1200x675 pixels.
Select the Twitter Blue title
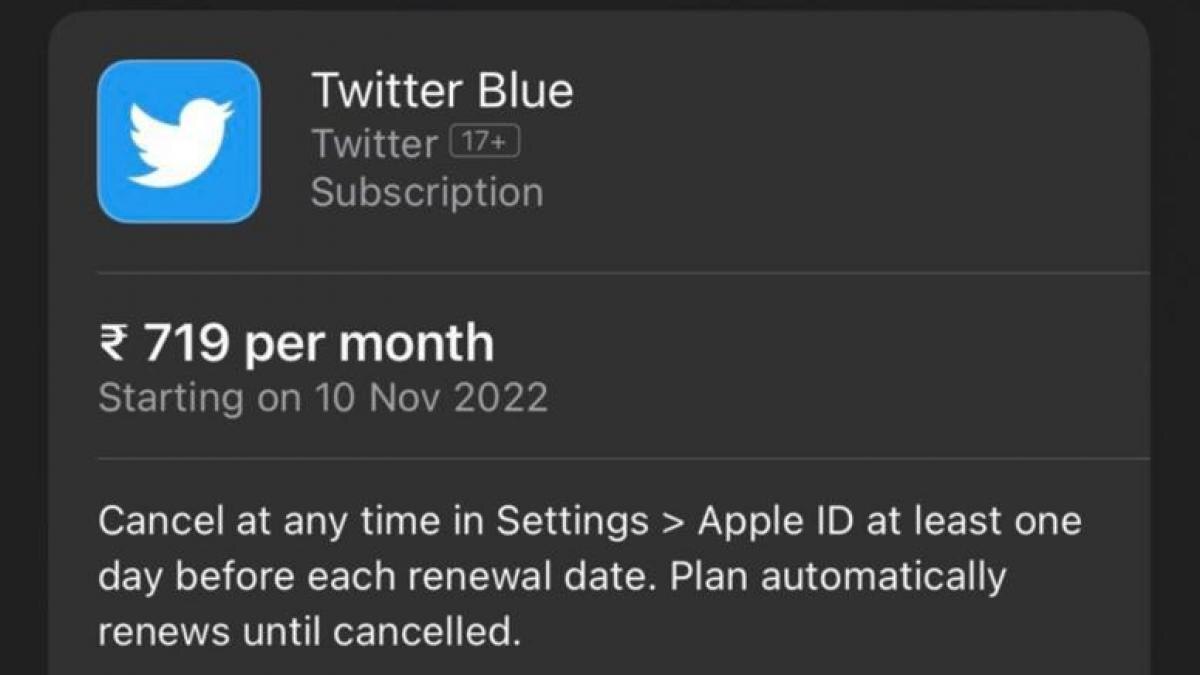tap(442, 90)
